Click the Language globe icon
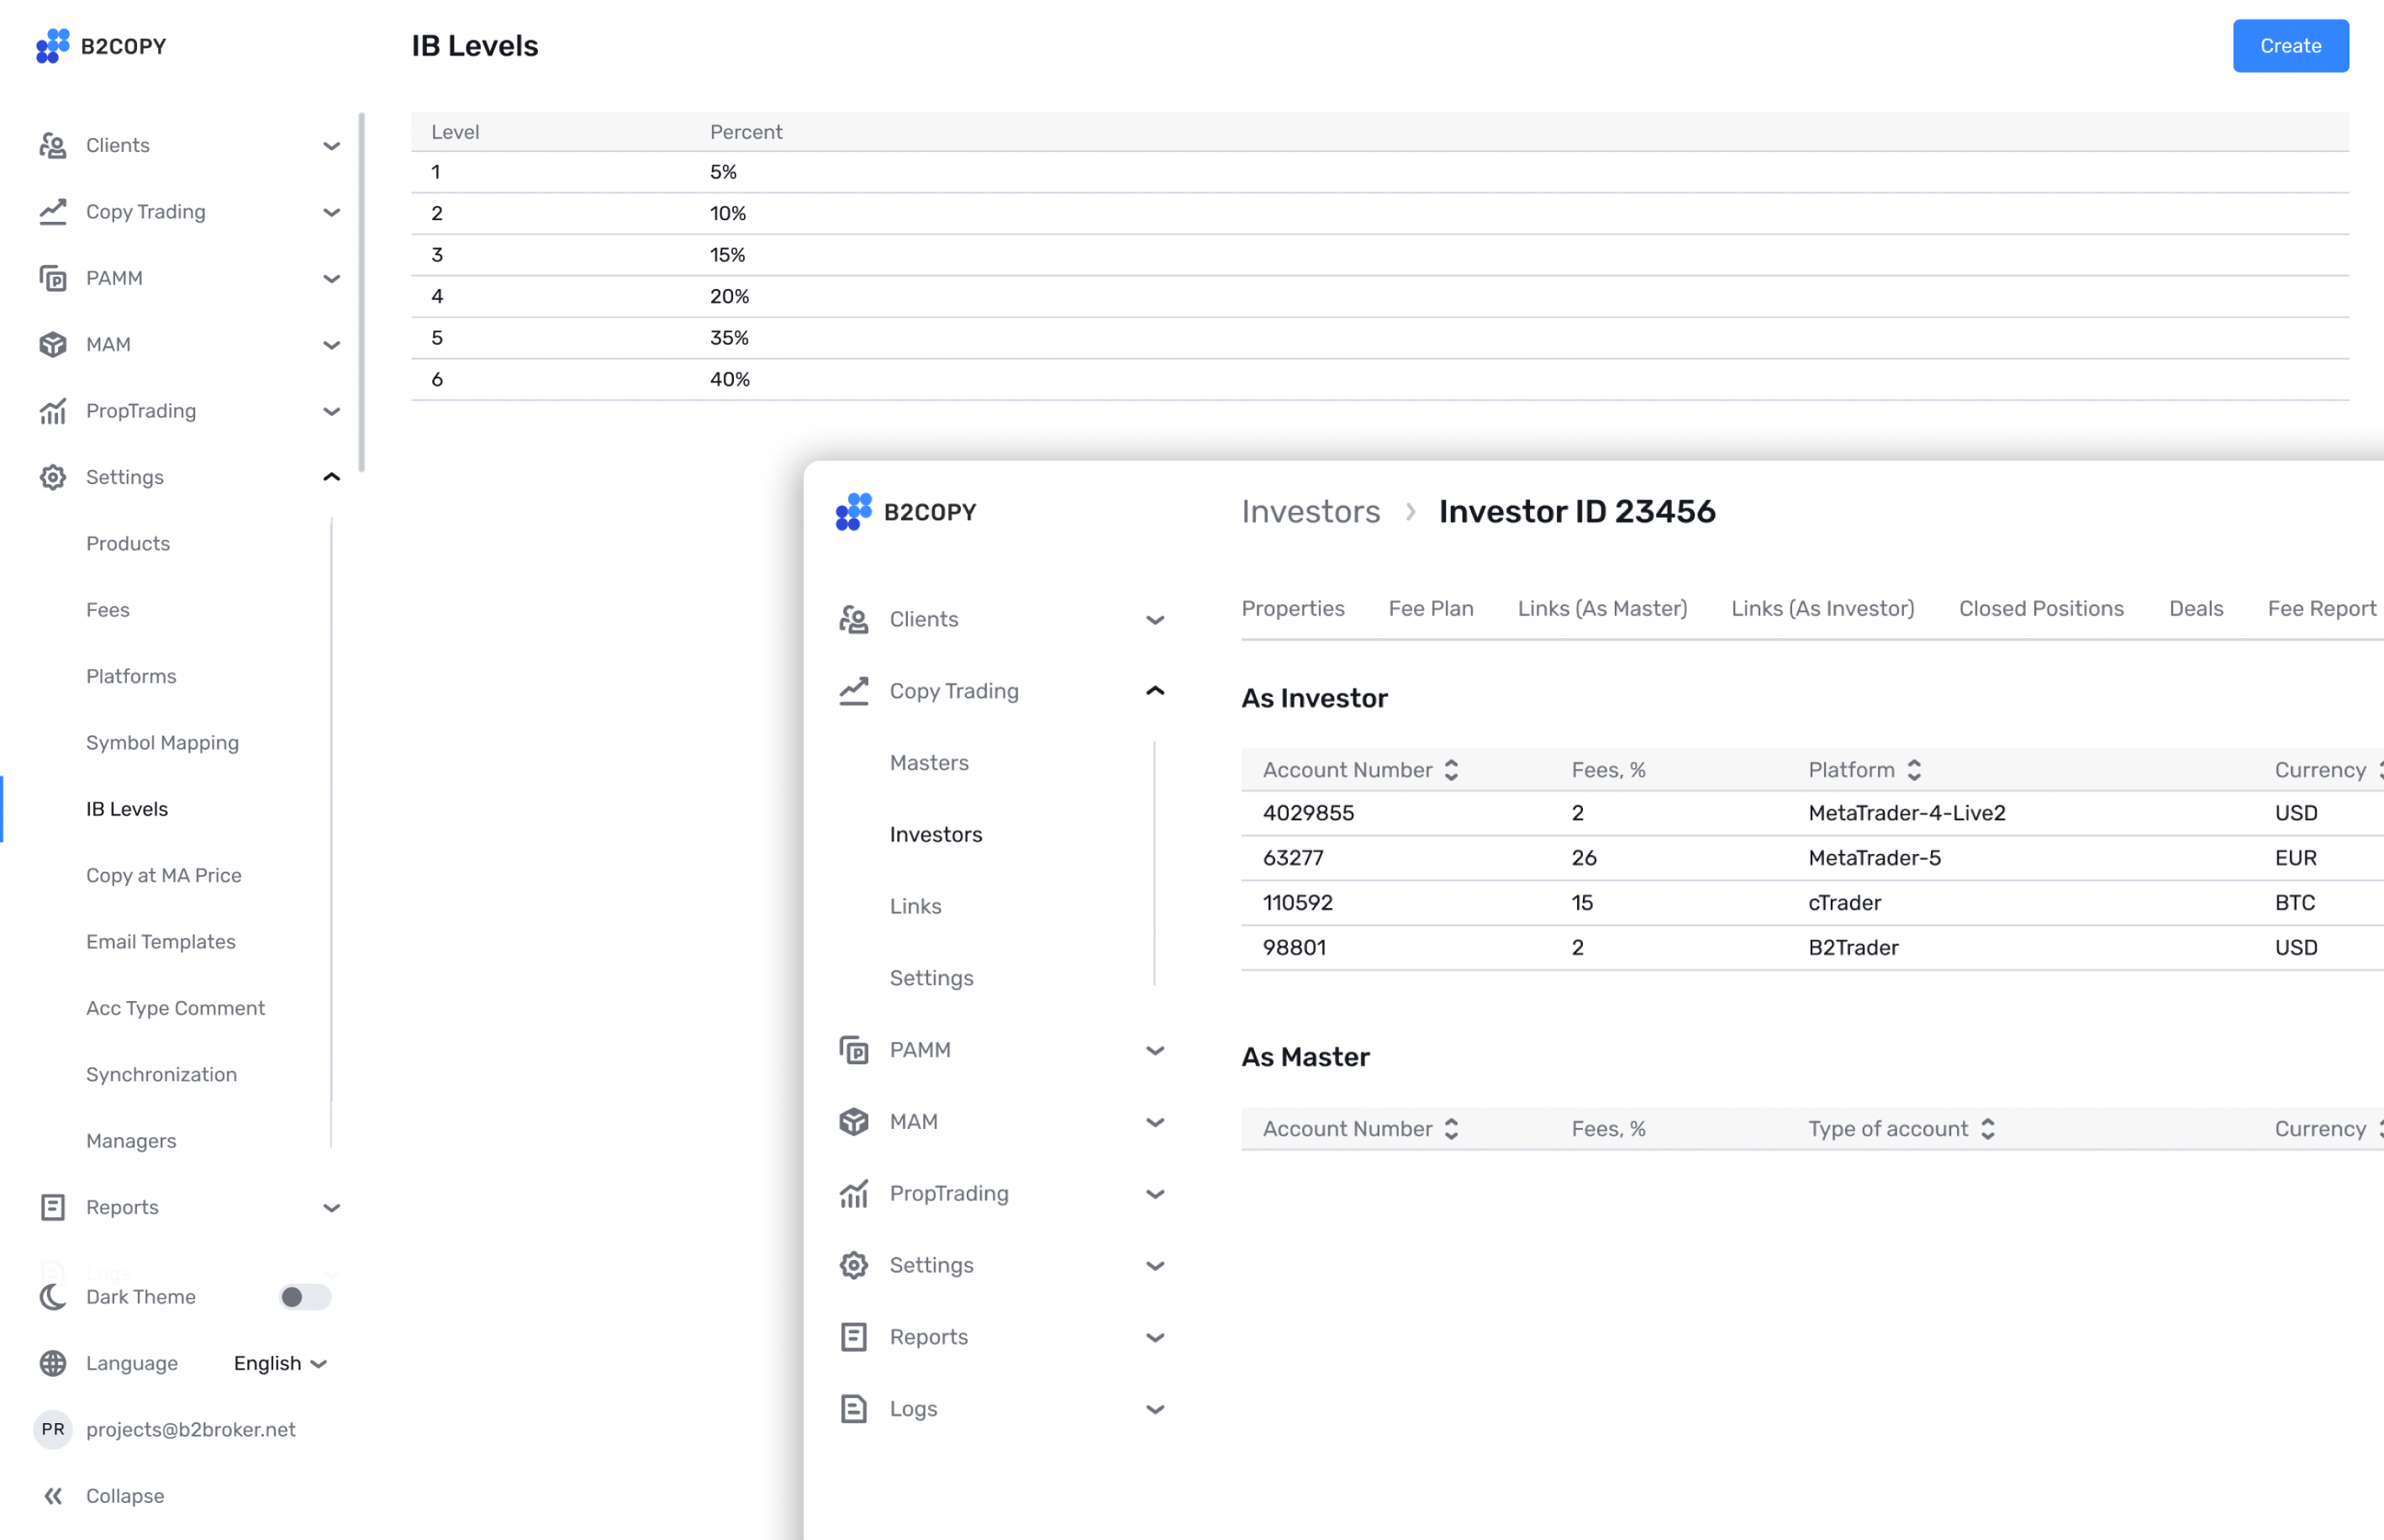The width and height of the screenshot is (2384, 1540). tap(53, 1363)
